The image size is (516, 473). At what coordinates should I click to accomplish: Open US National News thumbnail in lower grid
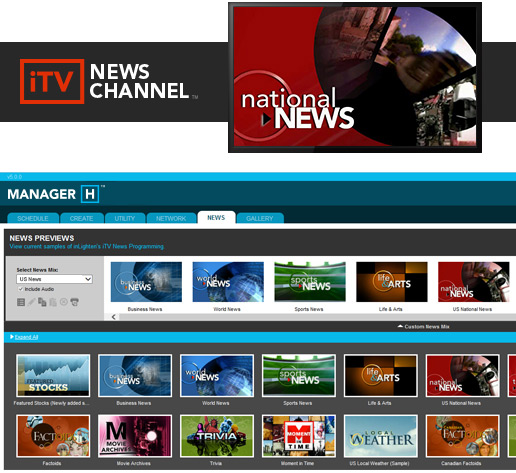click(463, 376)
